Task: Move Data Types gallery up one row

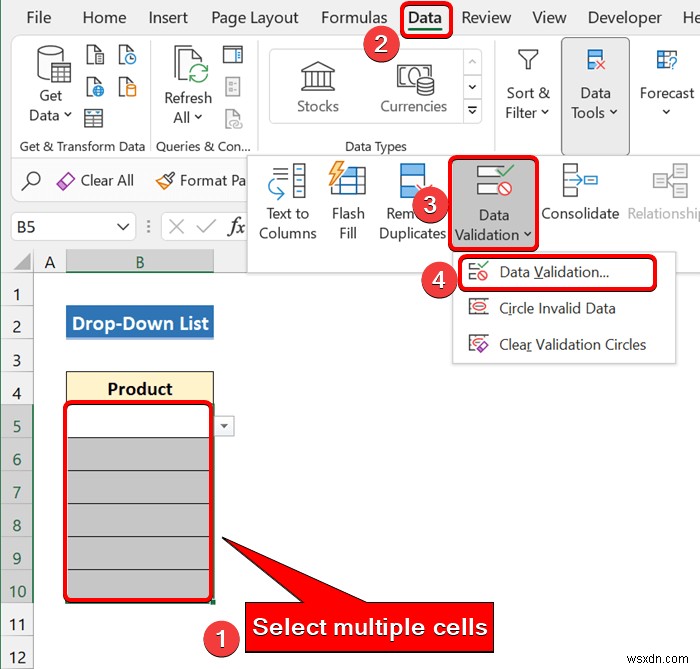Action: (x=472, y=61)
